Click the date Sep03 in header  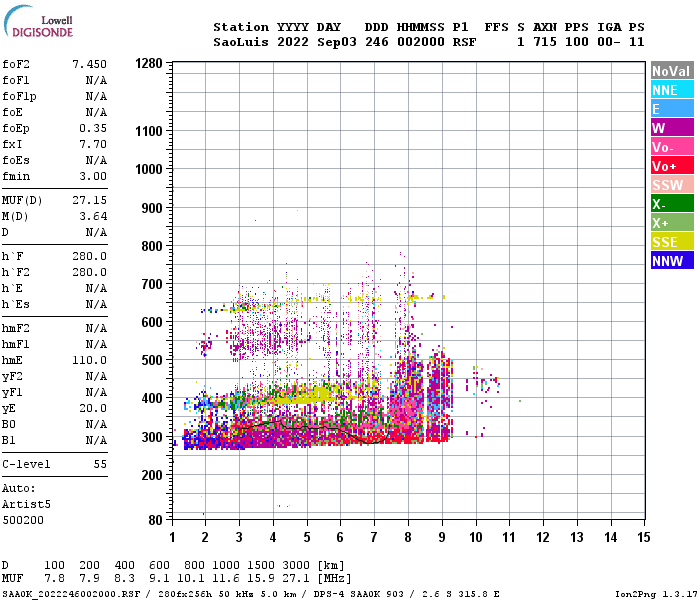[337, 42]
